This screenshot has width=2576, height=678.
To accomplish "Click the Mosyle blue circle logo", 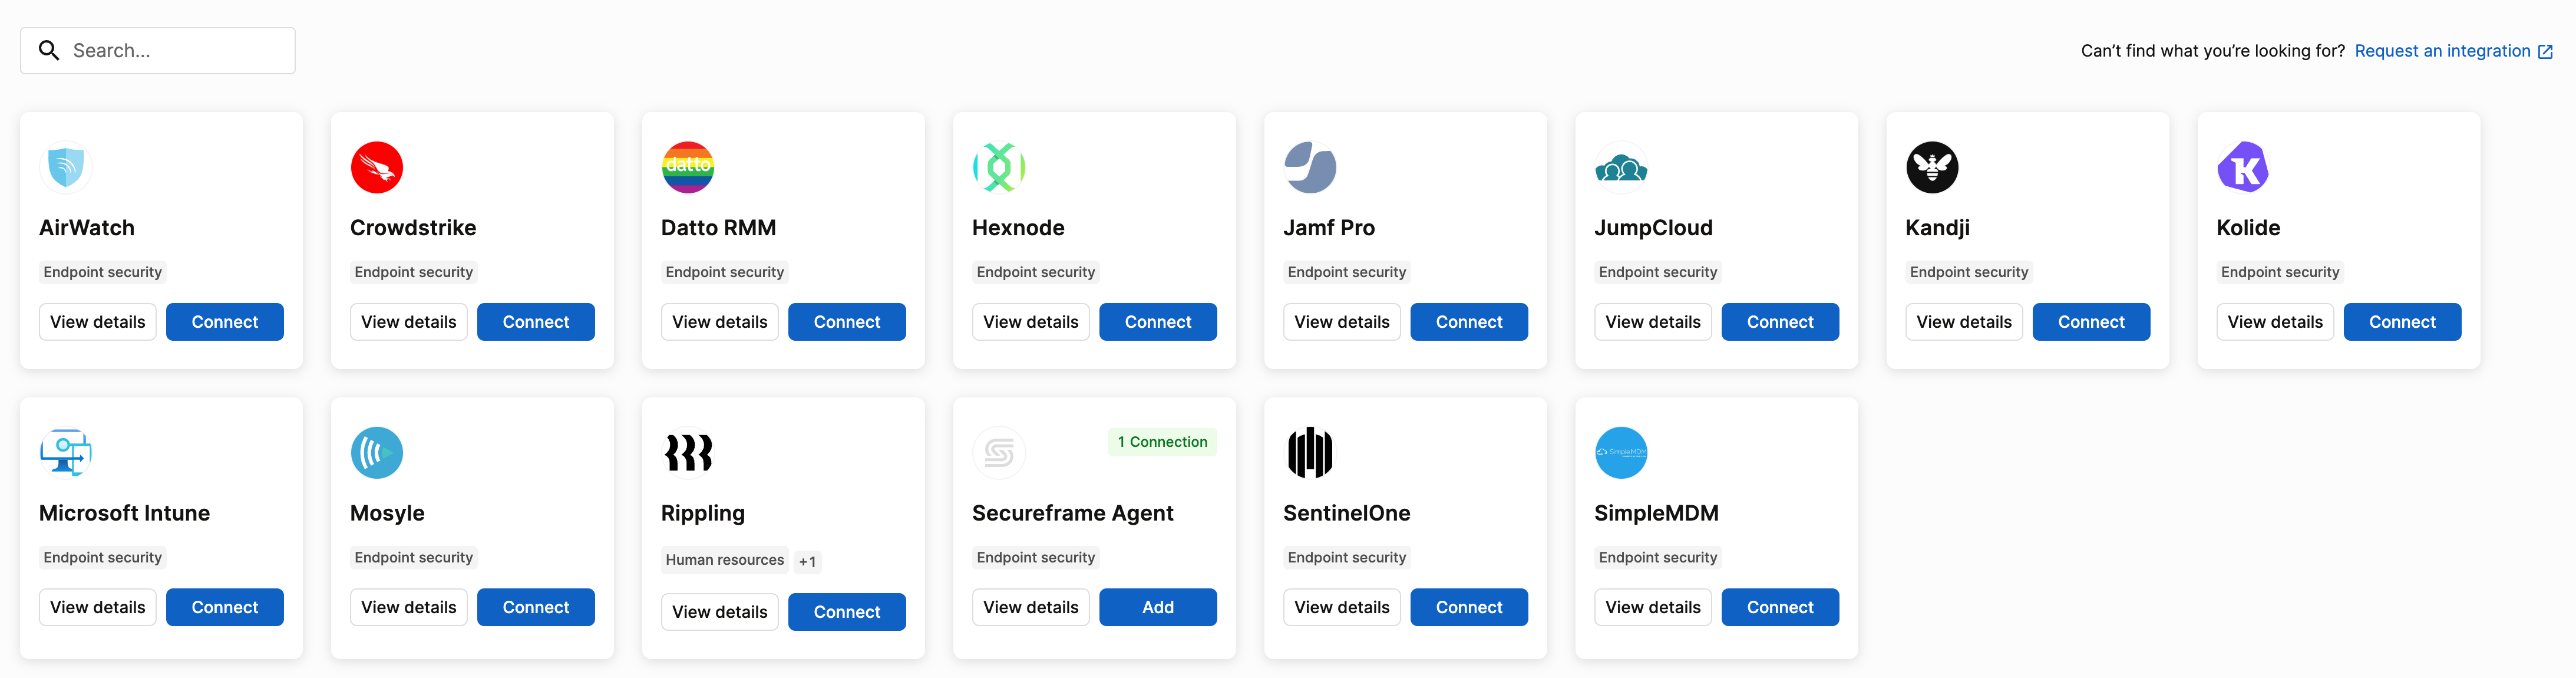I will pyautogui.click(x=377, y=453).
